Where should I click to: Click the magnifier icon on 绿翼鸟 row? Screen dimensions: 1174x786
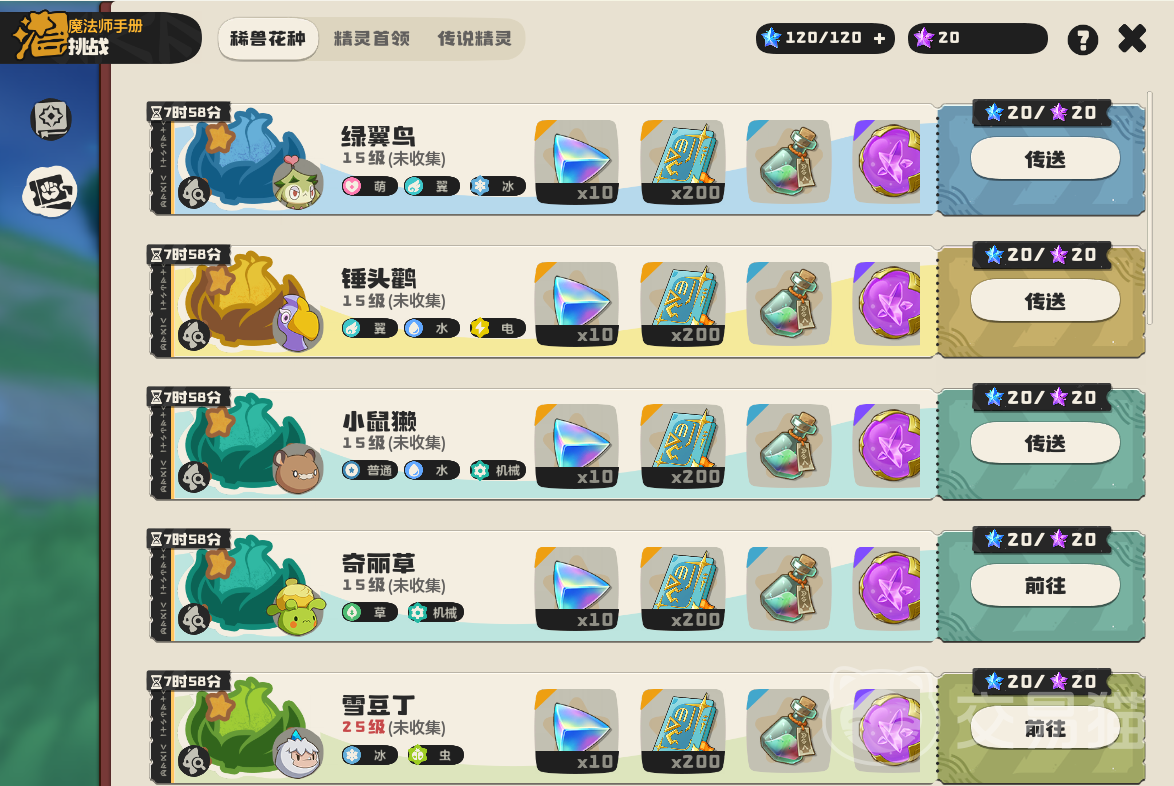coord(194,193)
